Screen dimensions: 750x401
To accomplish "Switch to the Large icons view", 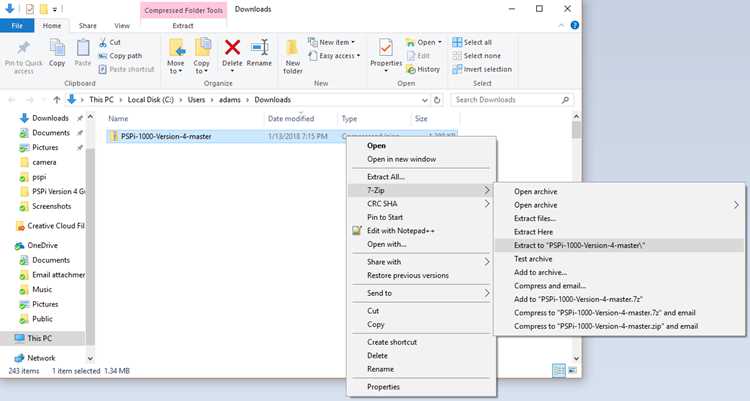I will pyautogui.click(x=572, y=370).
